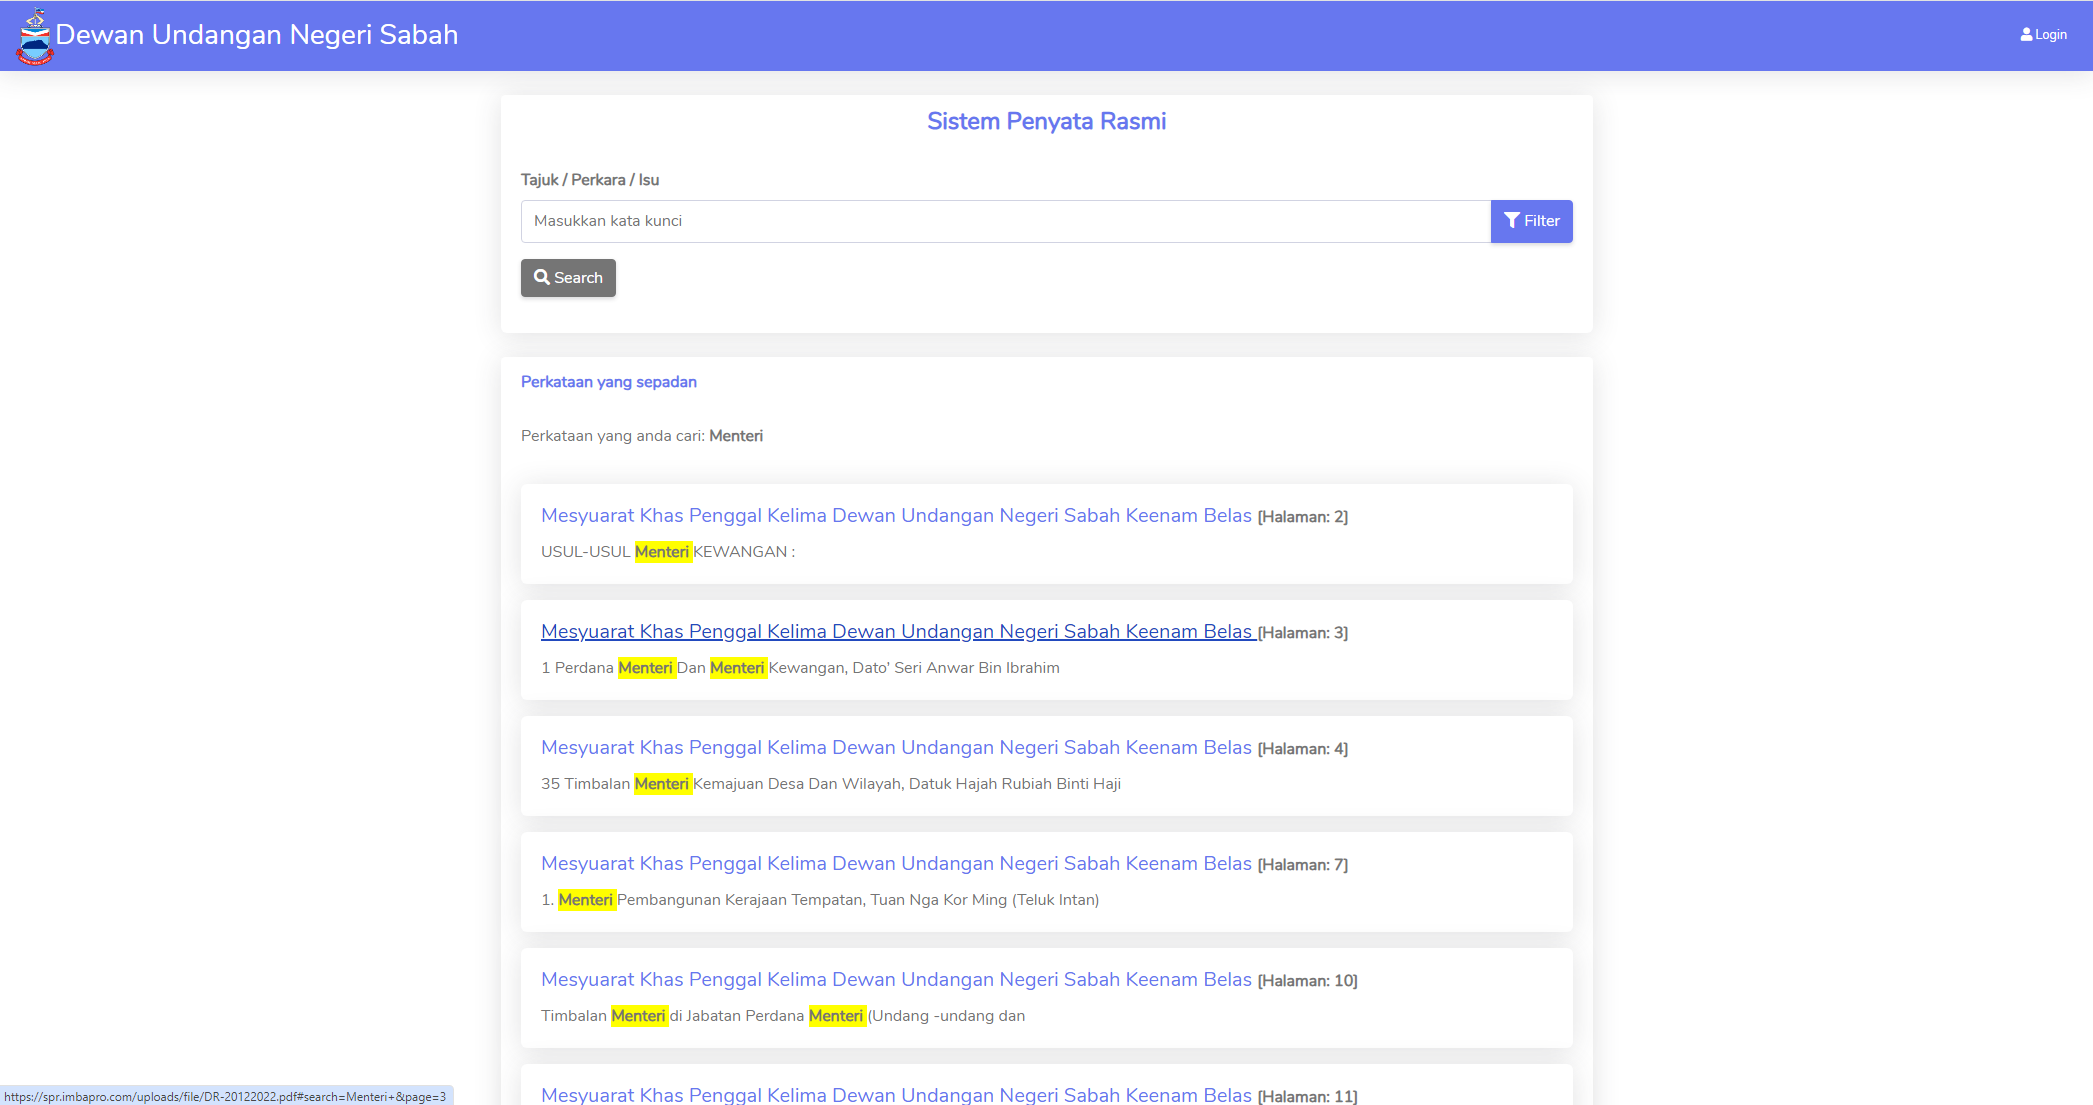Click the funnel icon on Filter button
Image resolution: width=2093 pixels, height=1105 pixels.
1511,221
